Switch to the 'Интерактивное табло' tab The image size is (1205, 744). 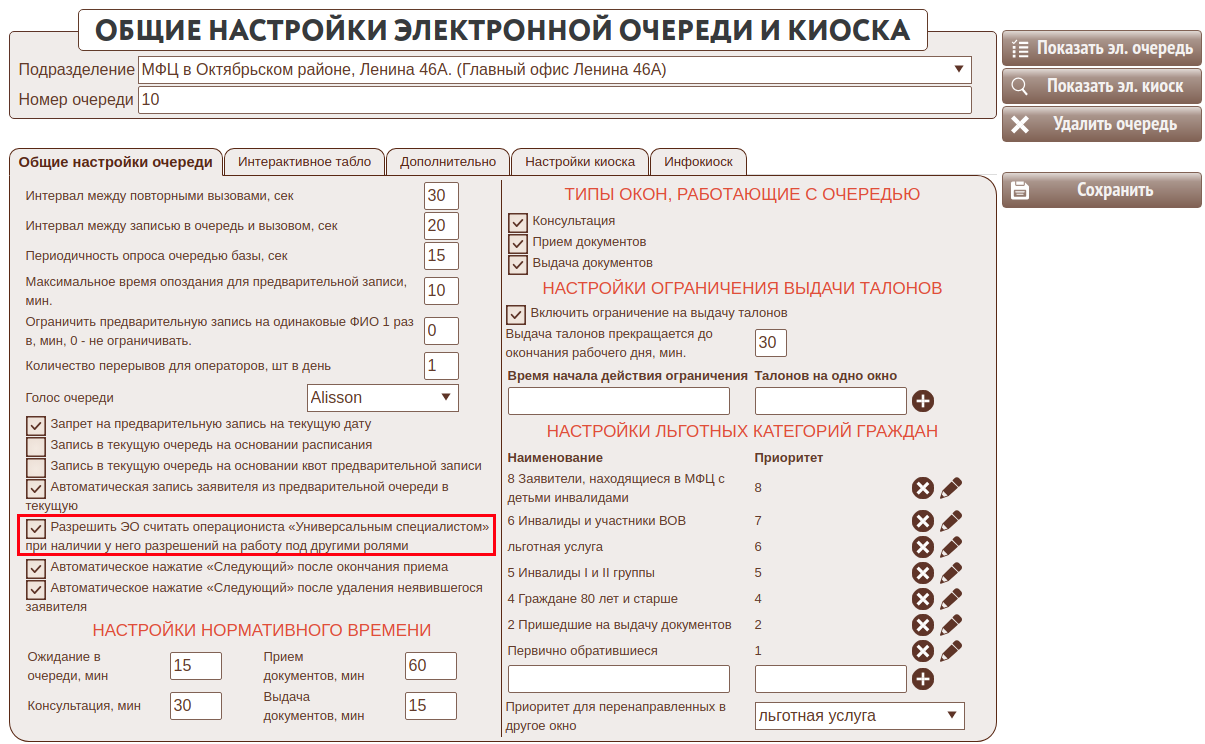coord(304,162)
